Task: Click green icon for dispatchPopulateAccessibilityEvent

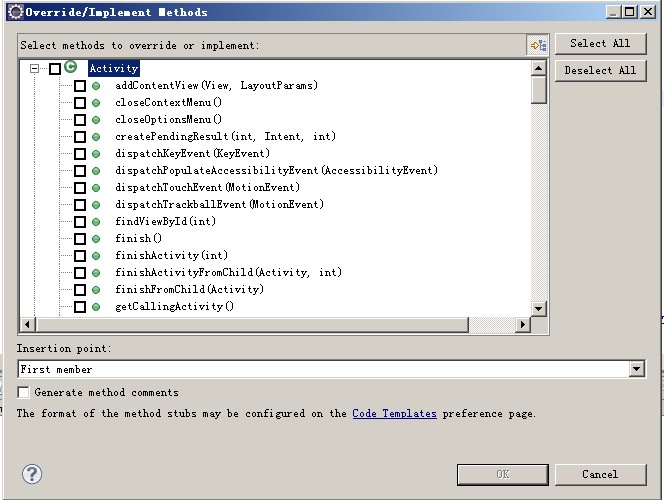Action: coord(96,171)
